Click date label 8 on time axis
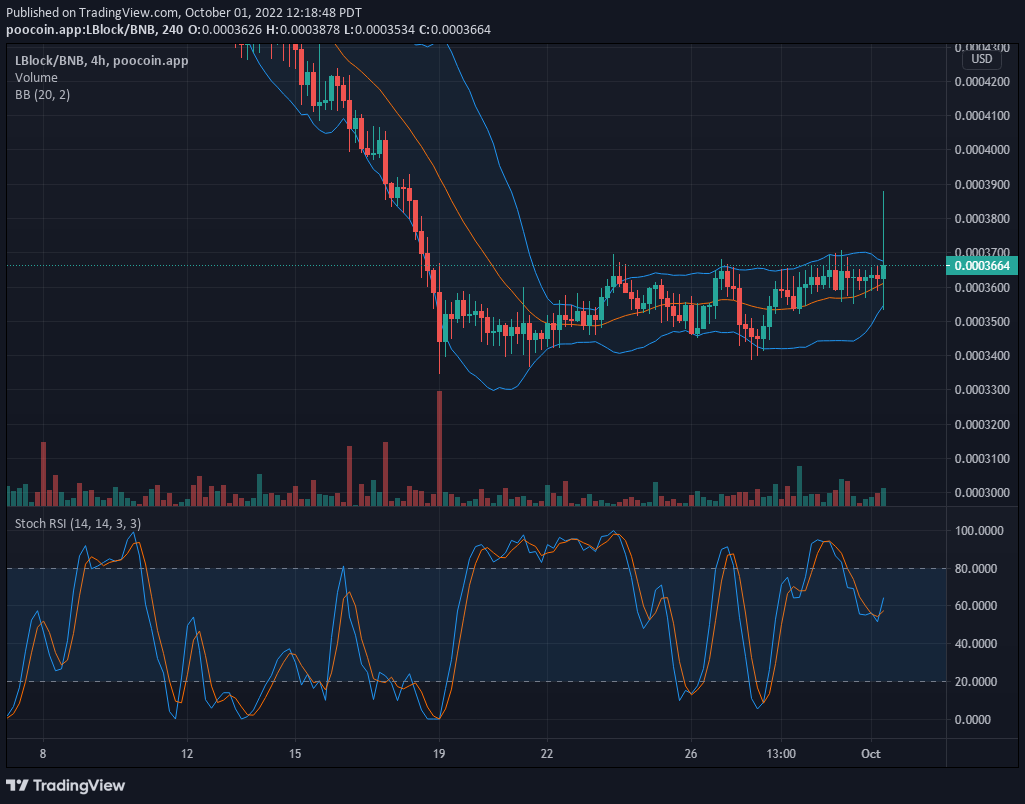This screenshot has height=804, width=1025. click(x=43, y=754)
